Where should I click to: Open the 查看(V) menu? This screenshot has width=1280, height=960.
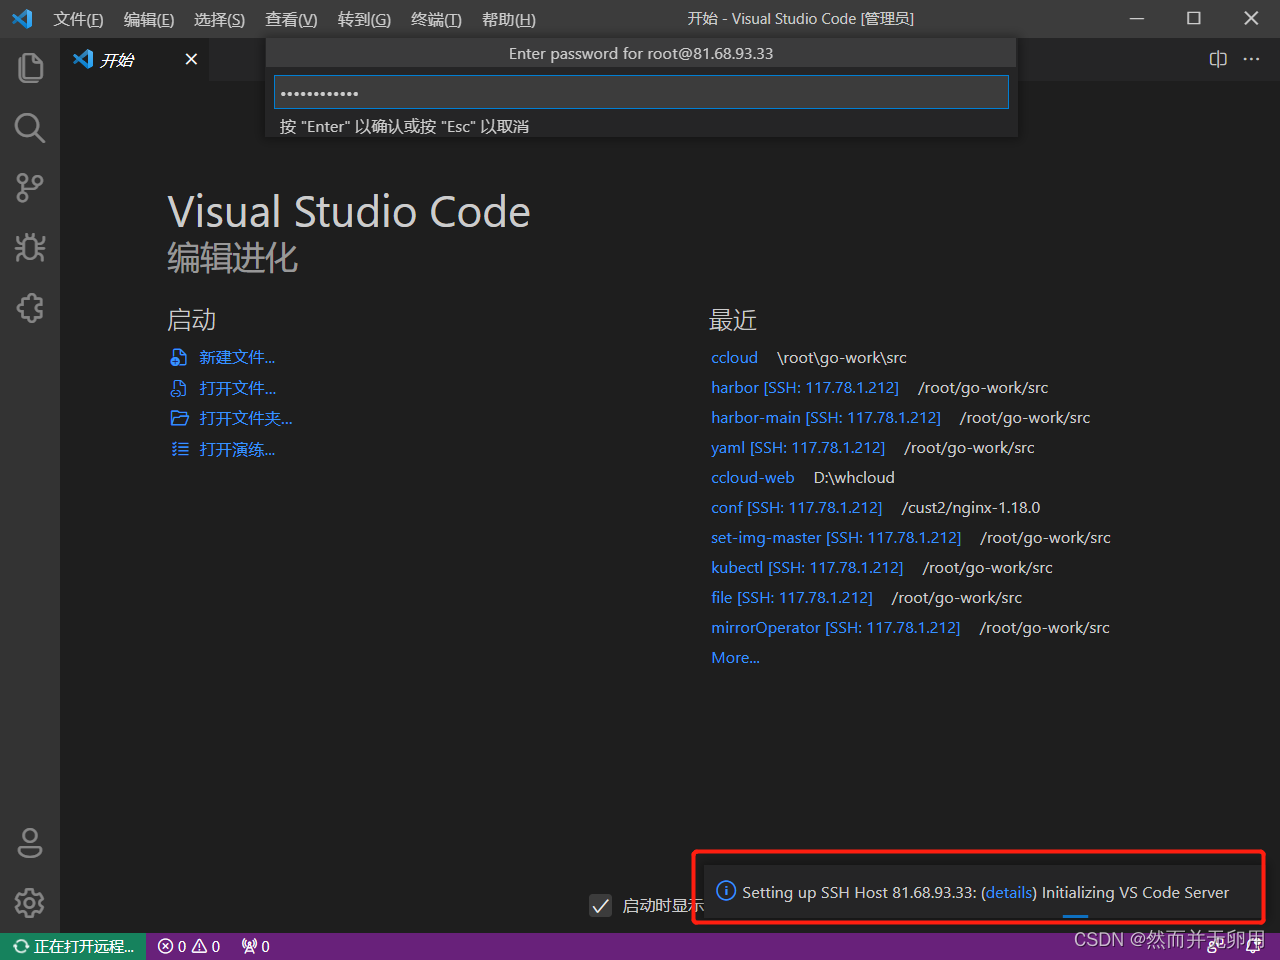291,19
